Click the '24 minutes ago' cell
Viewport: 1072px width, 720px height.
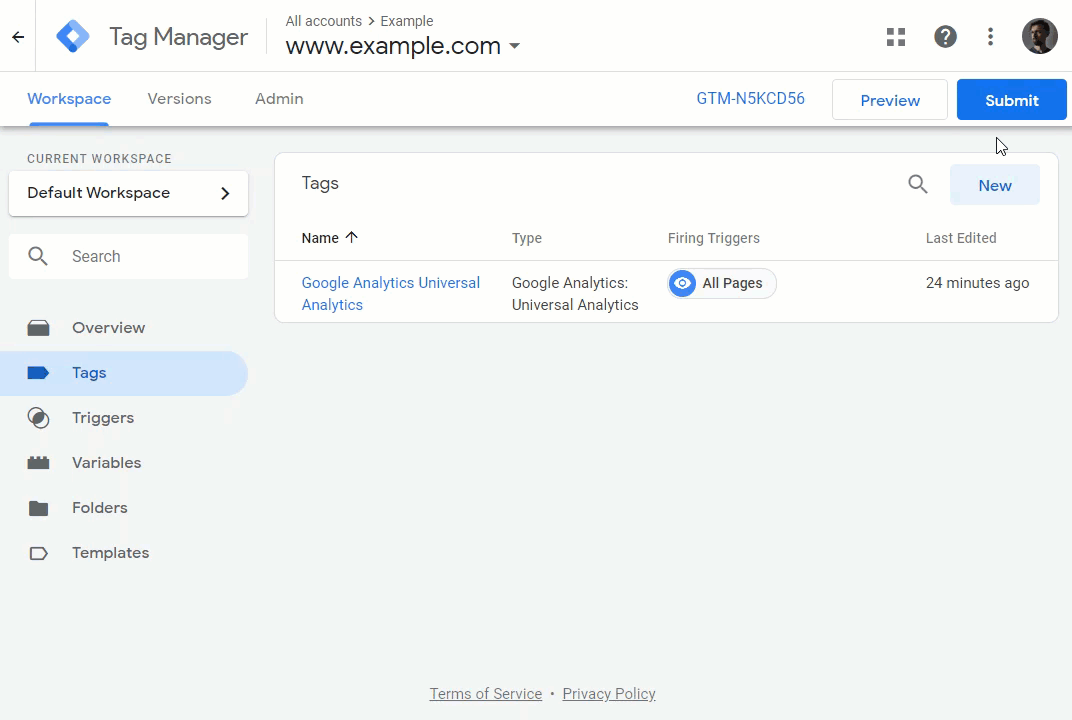(977, 283)
